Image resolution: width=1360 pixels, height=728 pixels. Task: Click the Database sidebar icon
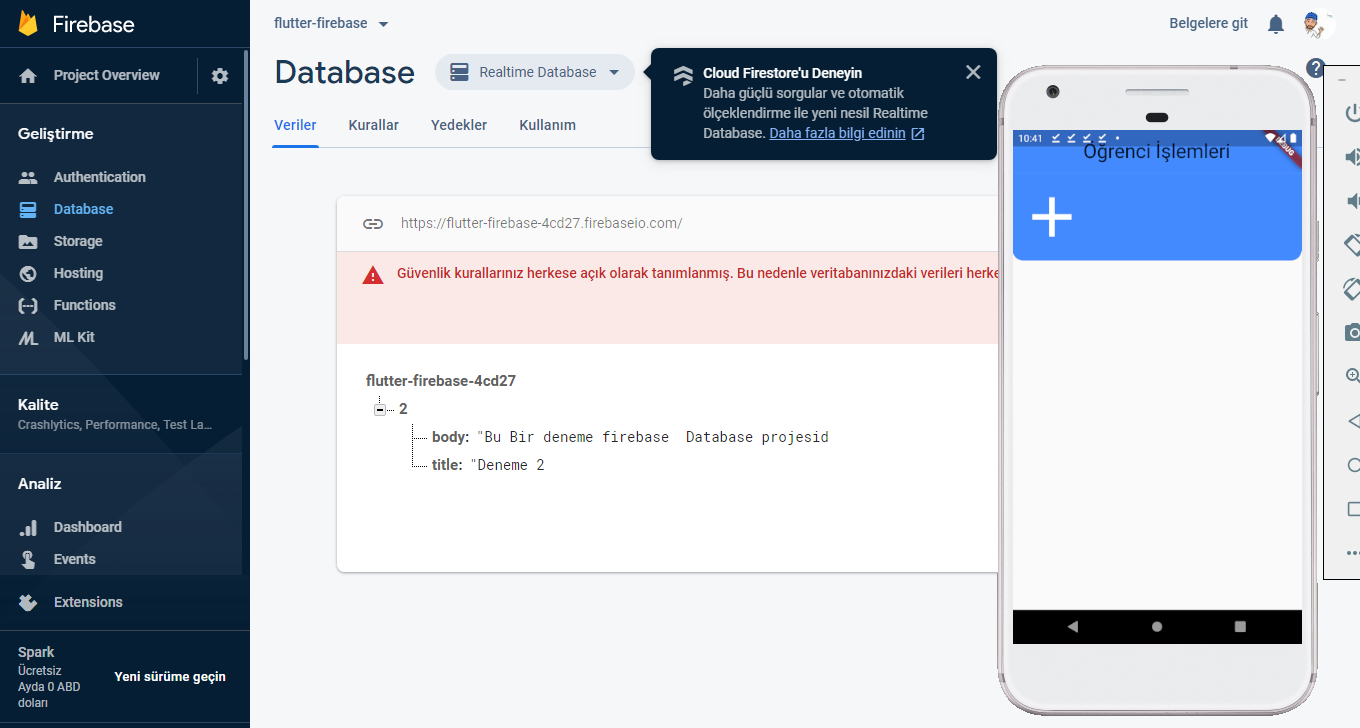pos(28,210)
